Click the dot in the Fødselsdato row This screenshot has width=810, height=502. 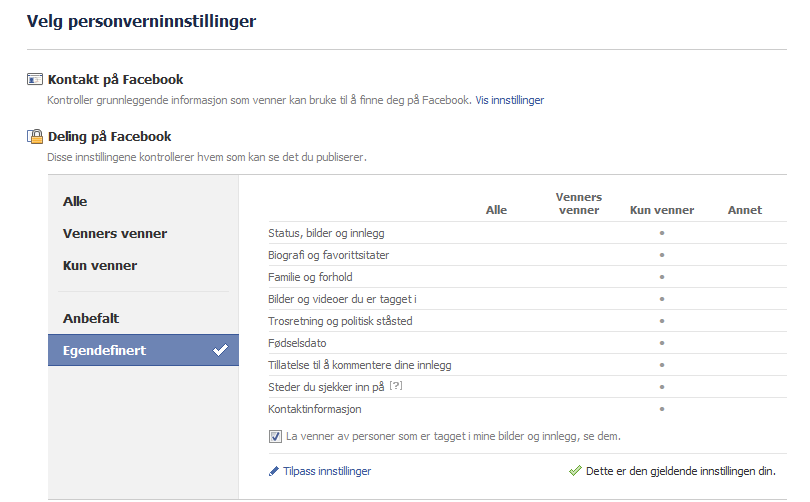[x=662, y=343]
